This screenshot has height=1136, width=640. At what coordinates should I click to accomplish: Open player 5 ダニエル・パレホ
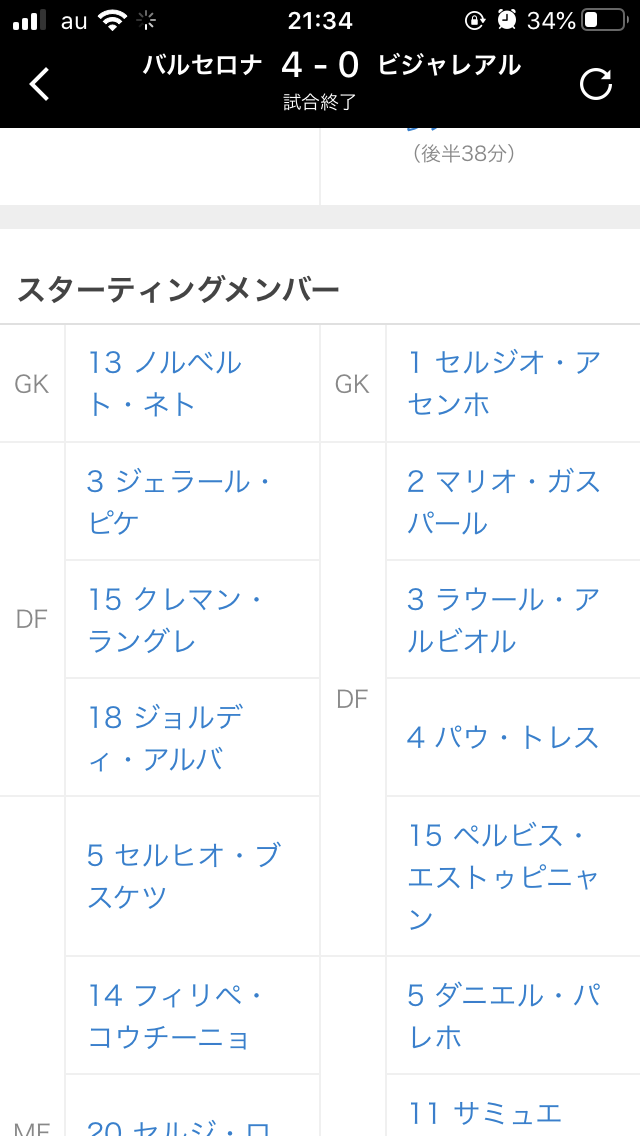point(504,1016)
